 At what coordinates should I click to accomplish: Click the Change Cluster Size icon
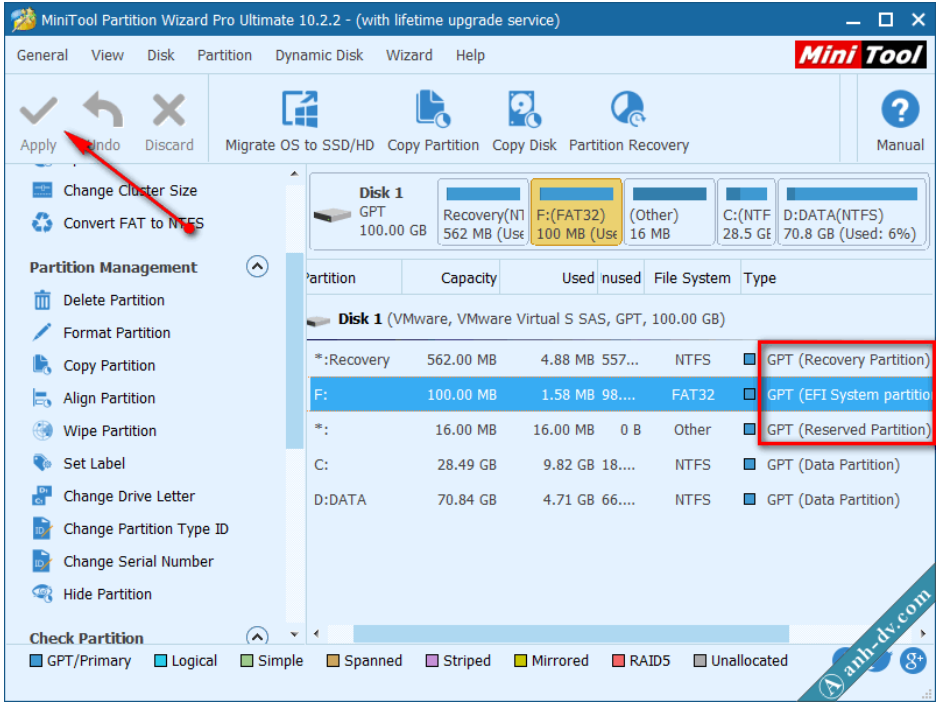click(x=42, y=190)
